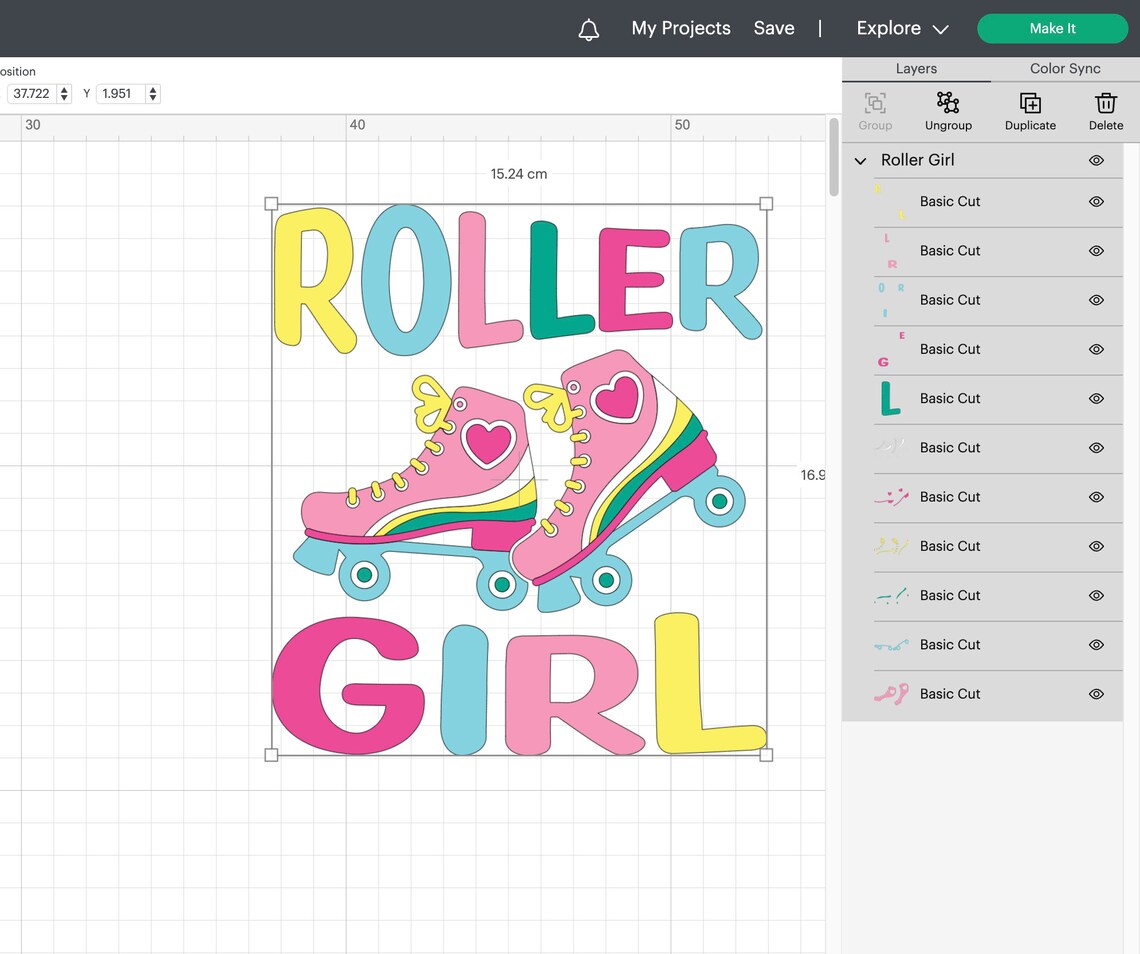Collapse the Roller Girl layer group

click(x=860, y=160)
